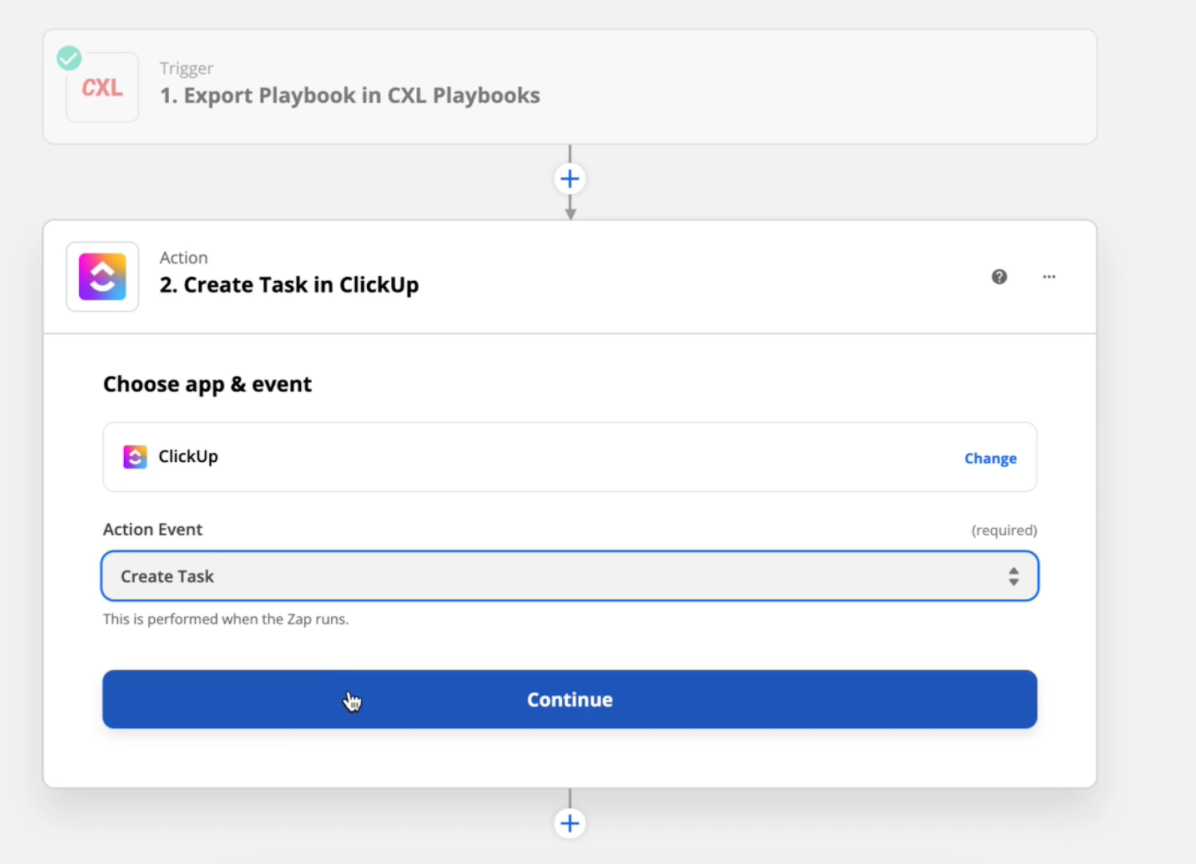Image resolution: width=1196 pixels, height=864 pixels.
Task: Click the Action label above step two
Action: (x=183, y=258)
